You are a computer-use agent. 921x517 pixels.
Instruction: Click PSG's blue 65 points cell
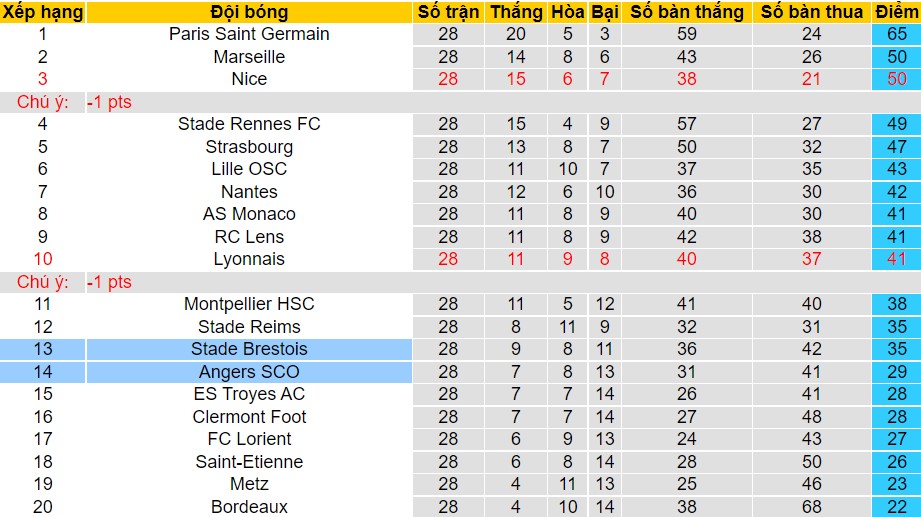click(x=896, y=34)
